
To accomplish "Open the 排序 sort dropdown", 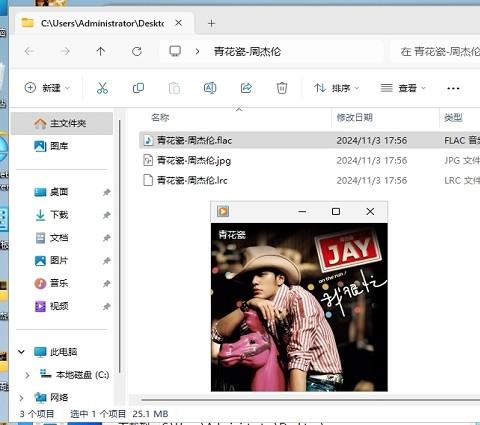I will point(336,88).
